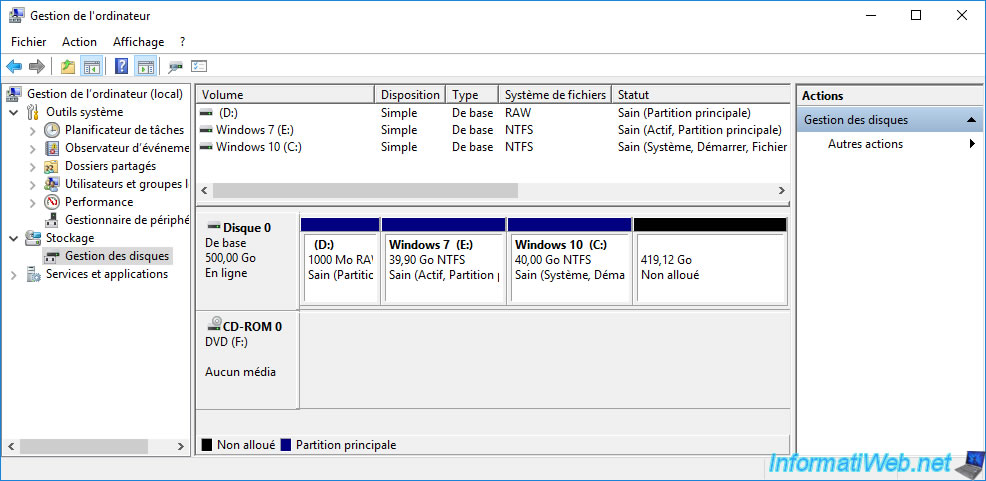The height and width of the screenshot is (481, 986).
Task: Select the Windows 7 (E:) partition block
Action: pos(444,261)
